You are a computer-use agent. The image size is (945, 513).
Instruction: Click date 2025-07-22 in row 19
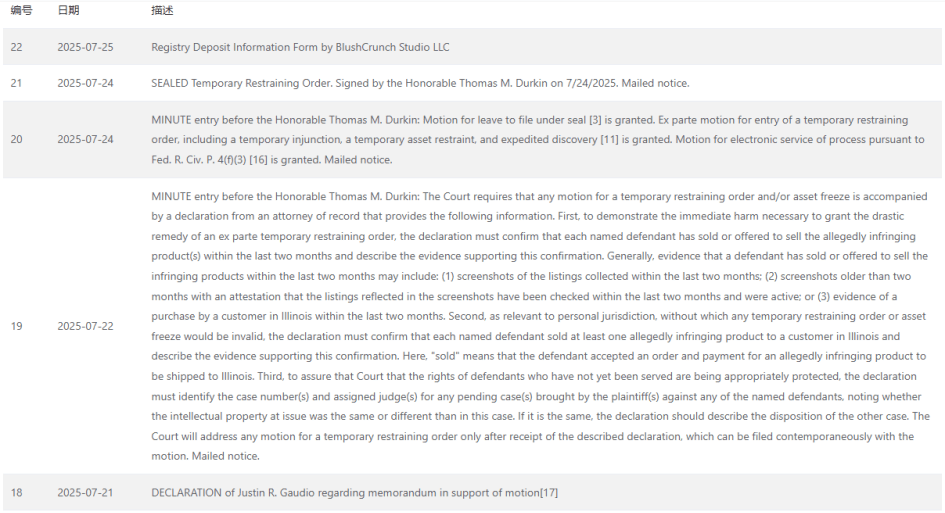(85, 326)
